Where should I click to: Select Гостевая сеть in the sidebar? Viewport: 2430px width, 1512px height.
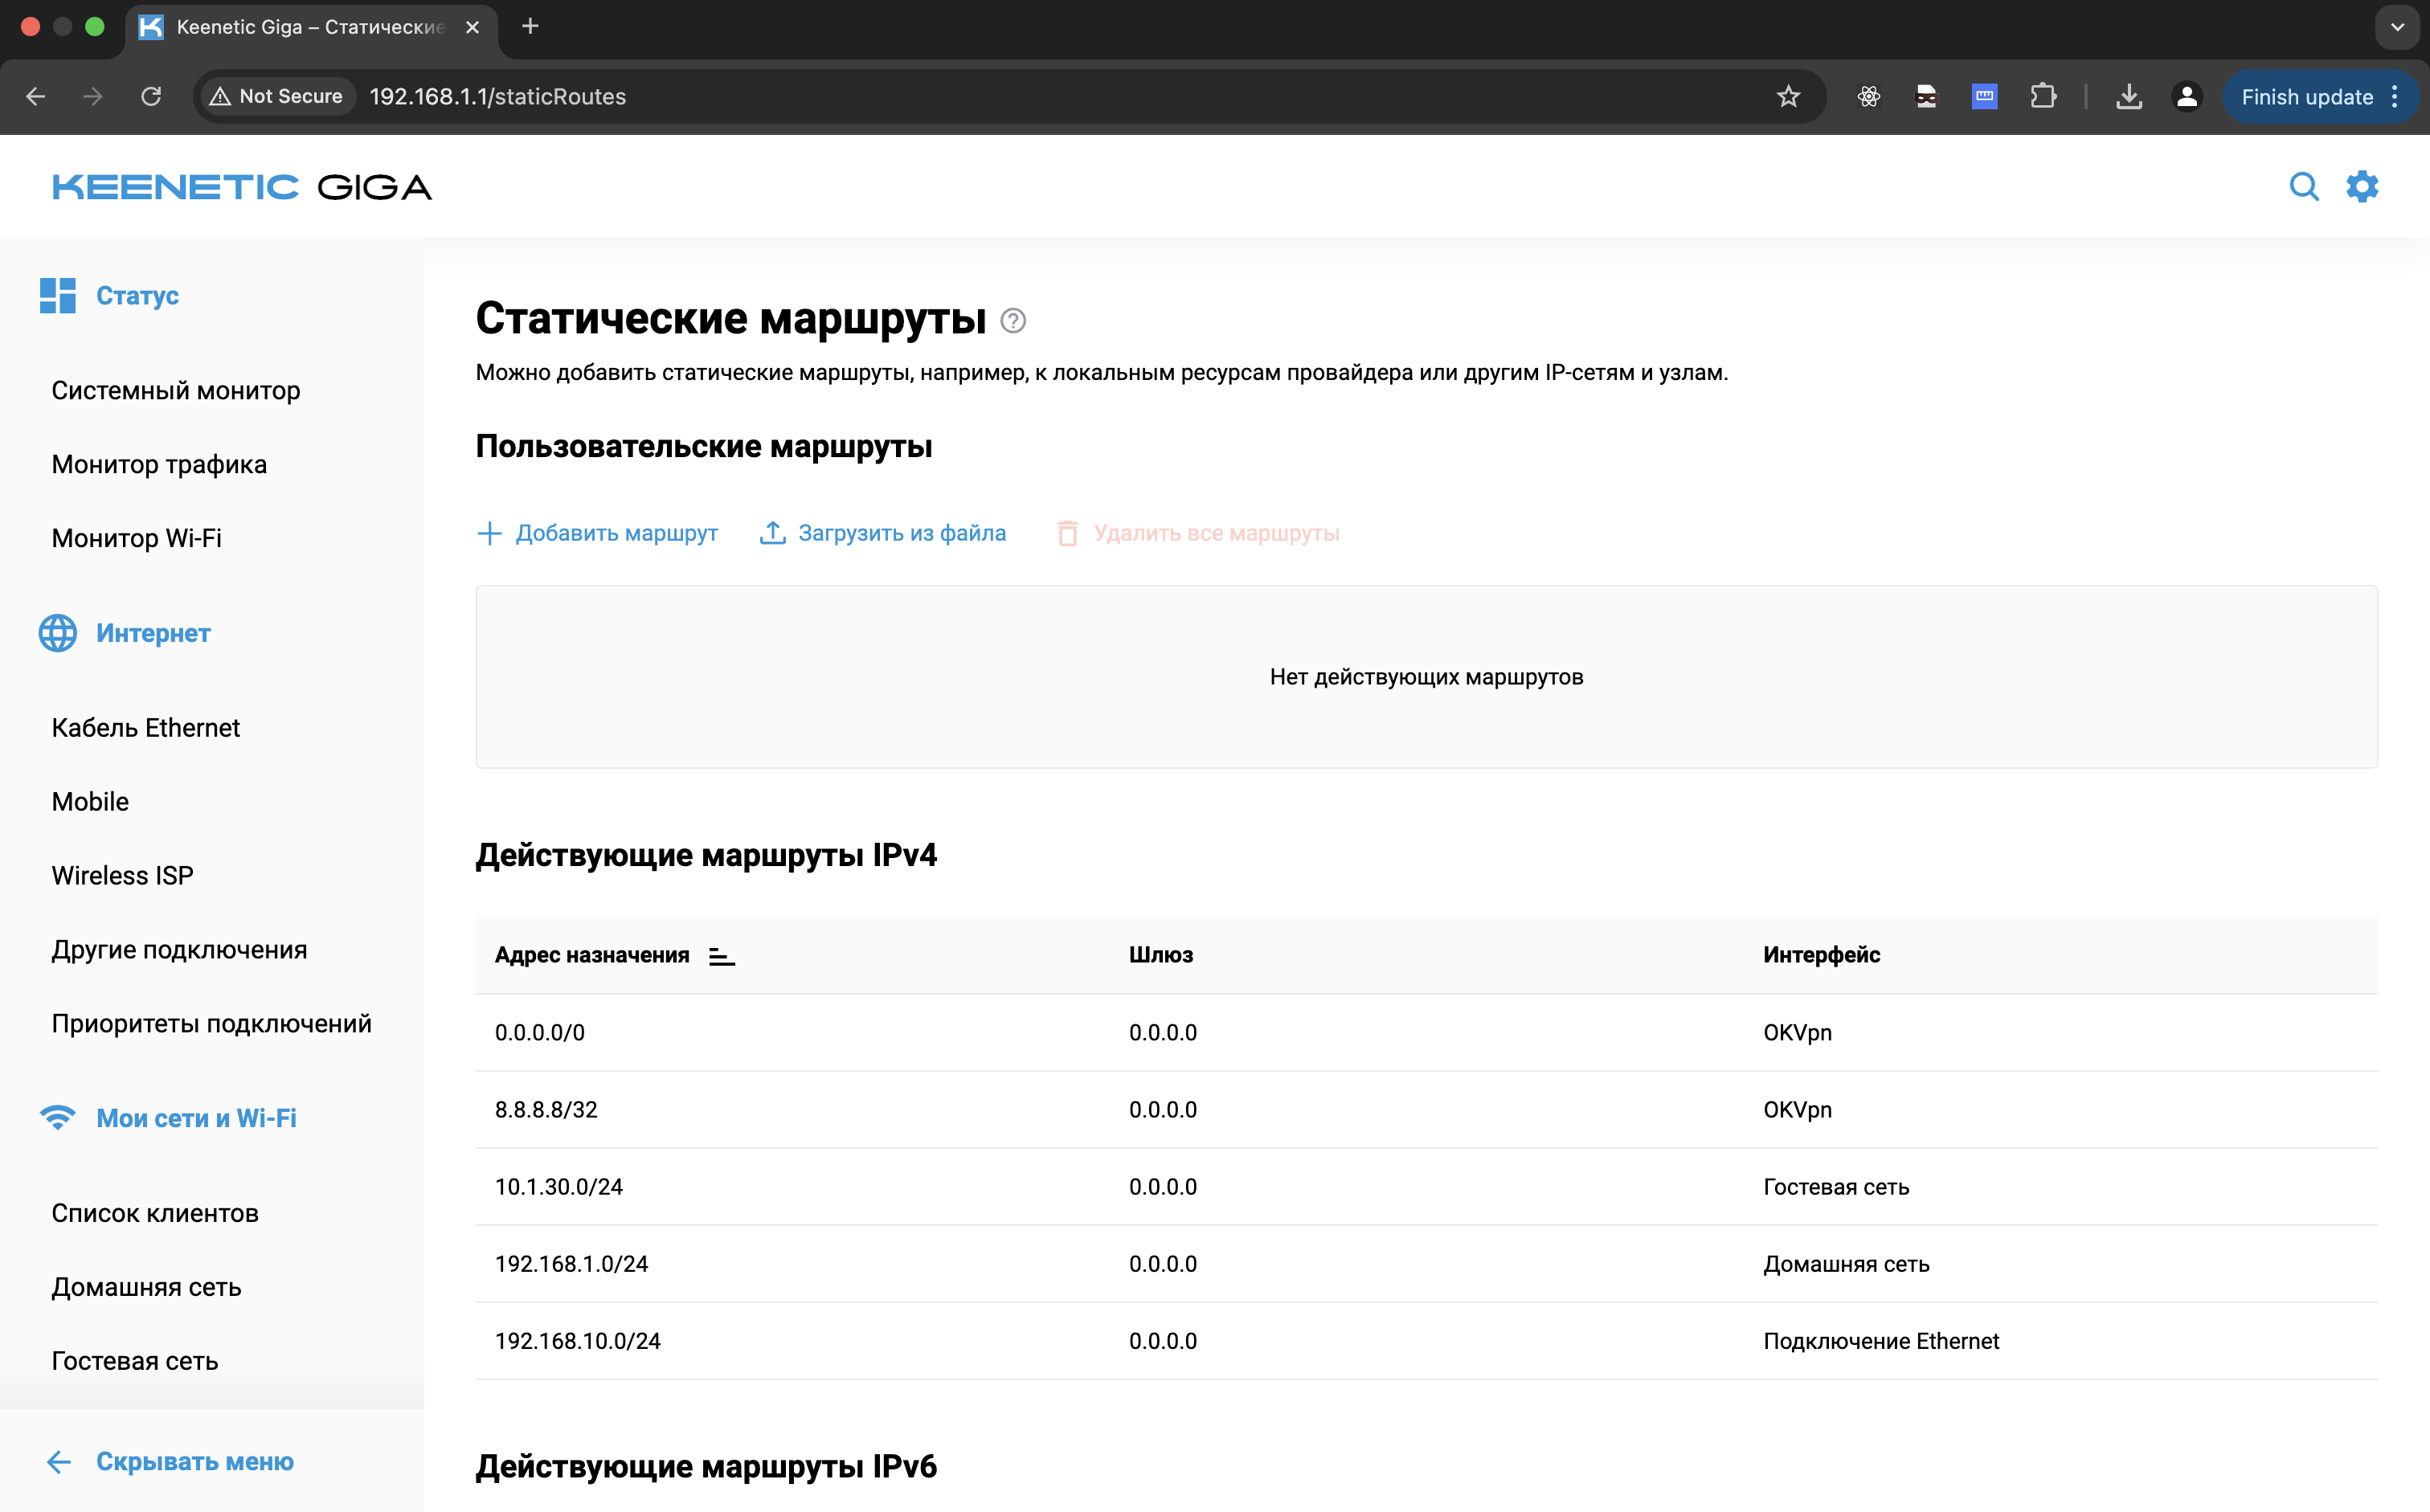pos(134,1360)
